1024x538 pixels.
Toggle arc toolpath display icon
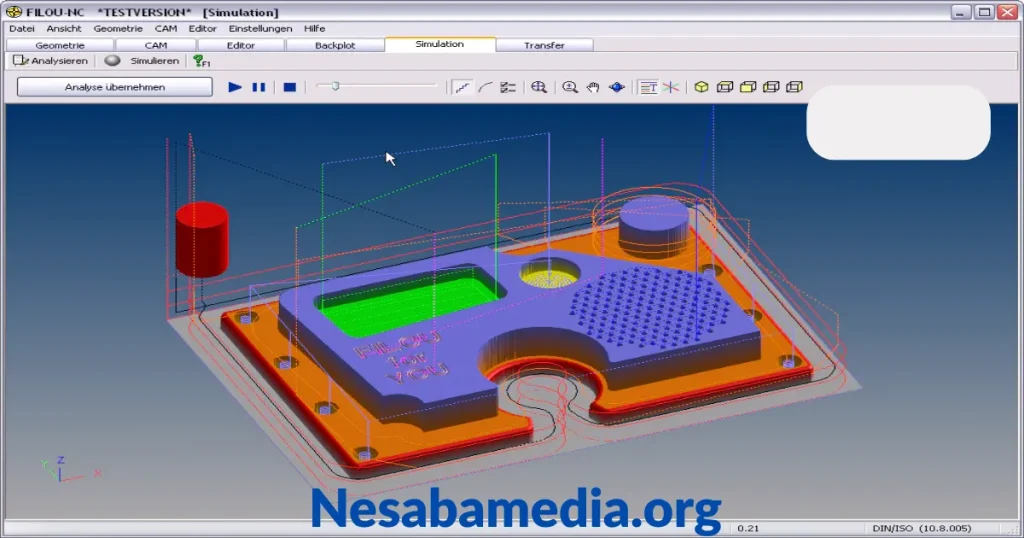pos(485,87)
